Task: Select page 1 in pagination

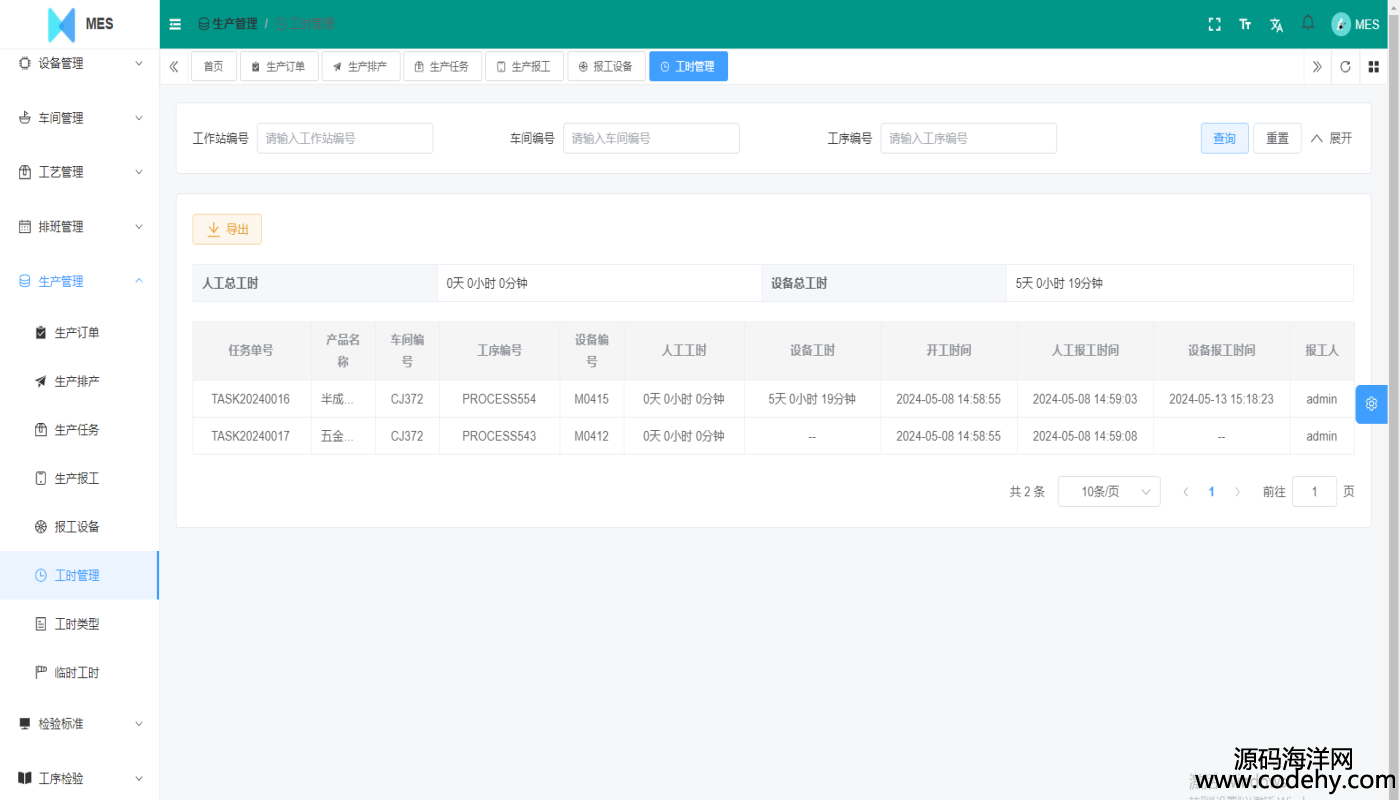Action: pyautogui.click(x=1212, y=492)
